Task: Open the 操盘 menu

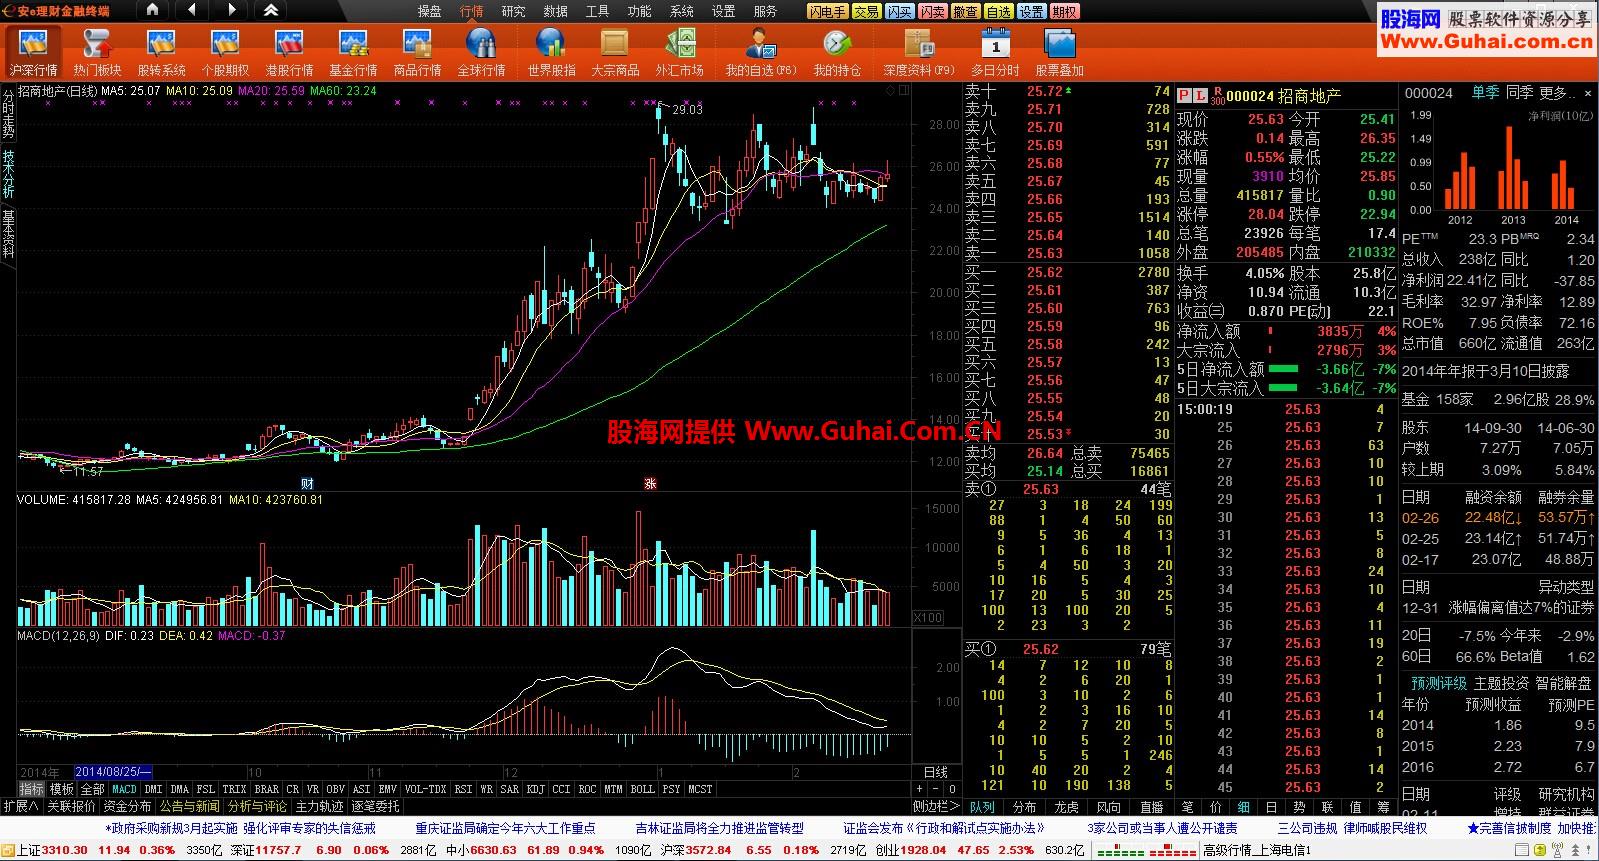Action: tap(429, 11)
